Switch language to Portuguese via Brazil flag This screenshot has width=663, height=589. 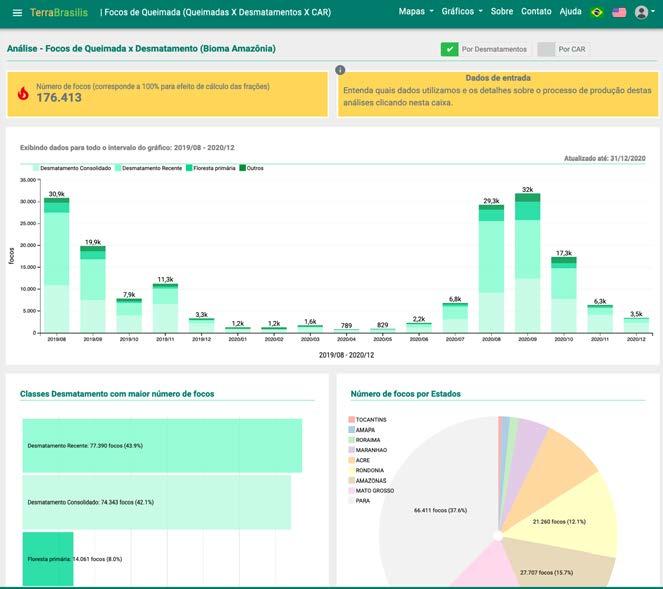pos(597,12)
